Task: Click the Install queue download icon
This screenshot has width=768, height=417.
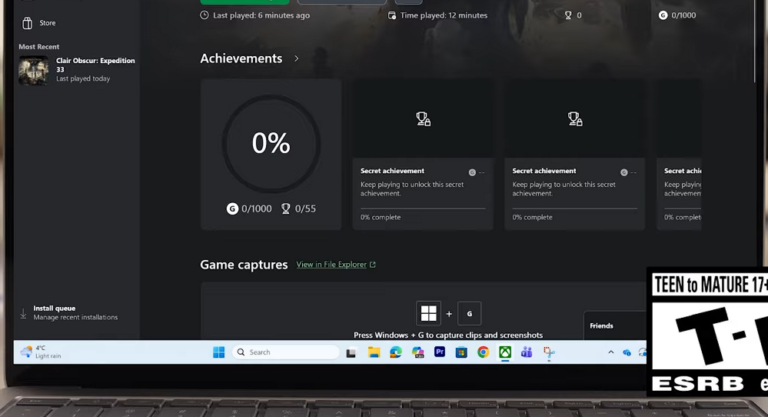Action: click(x=23, y=313)
